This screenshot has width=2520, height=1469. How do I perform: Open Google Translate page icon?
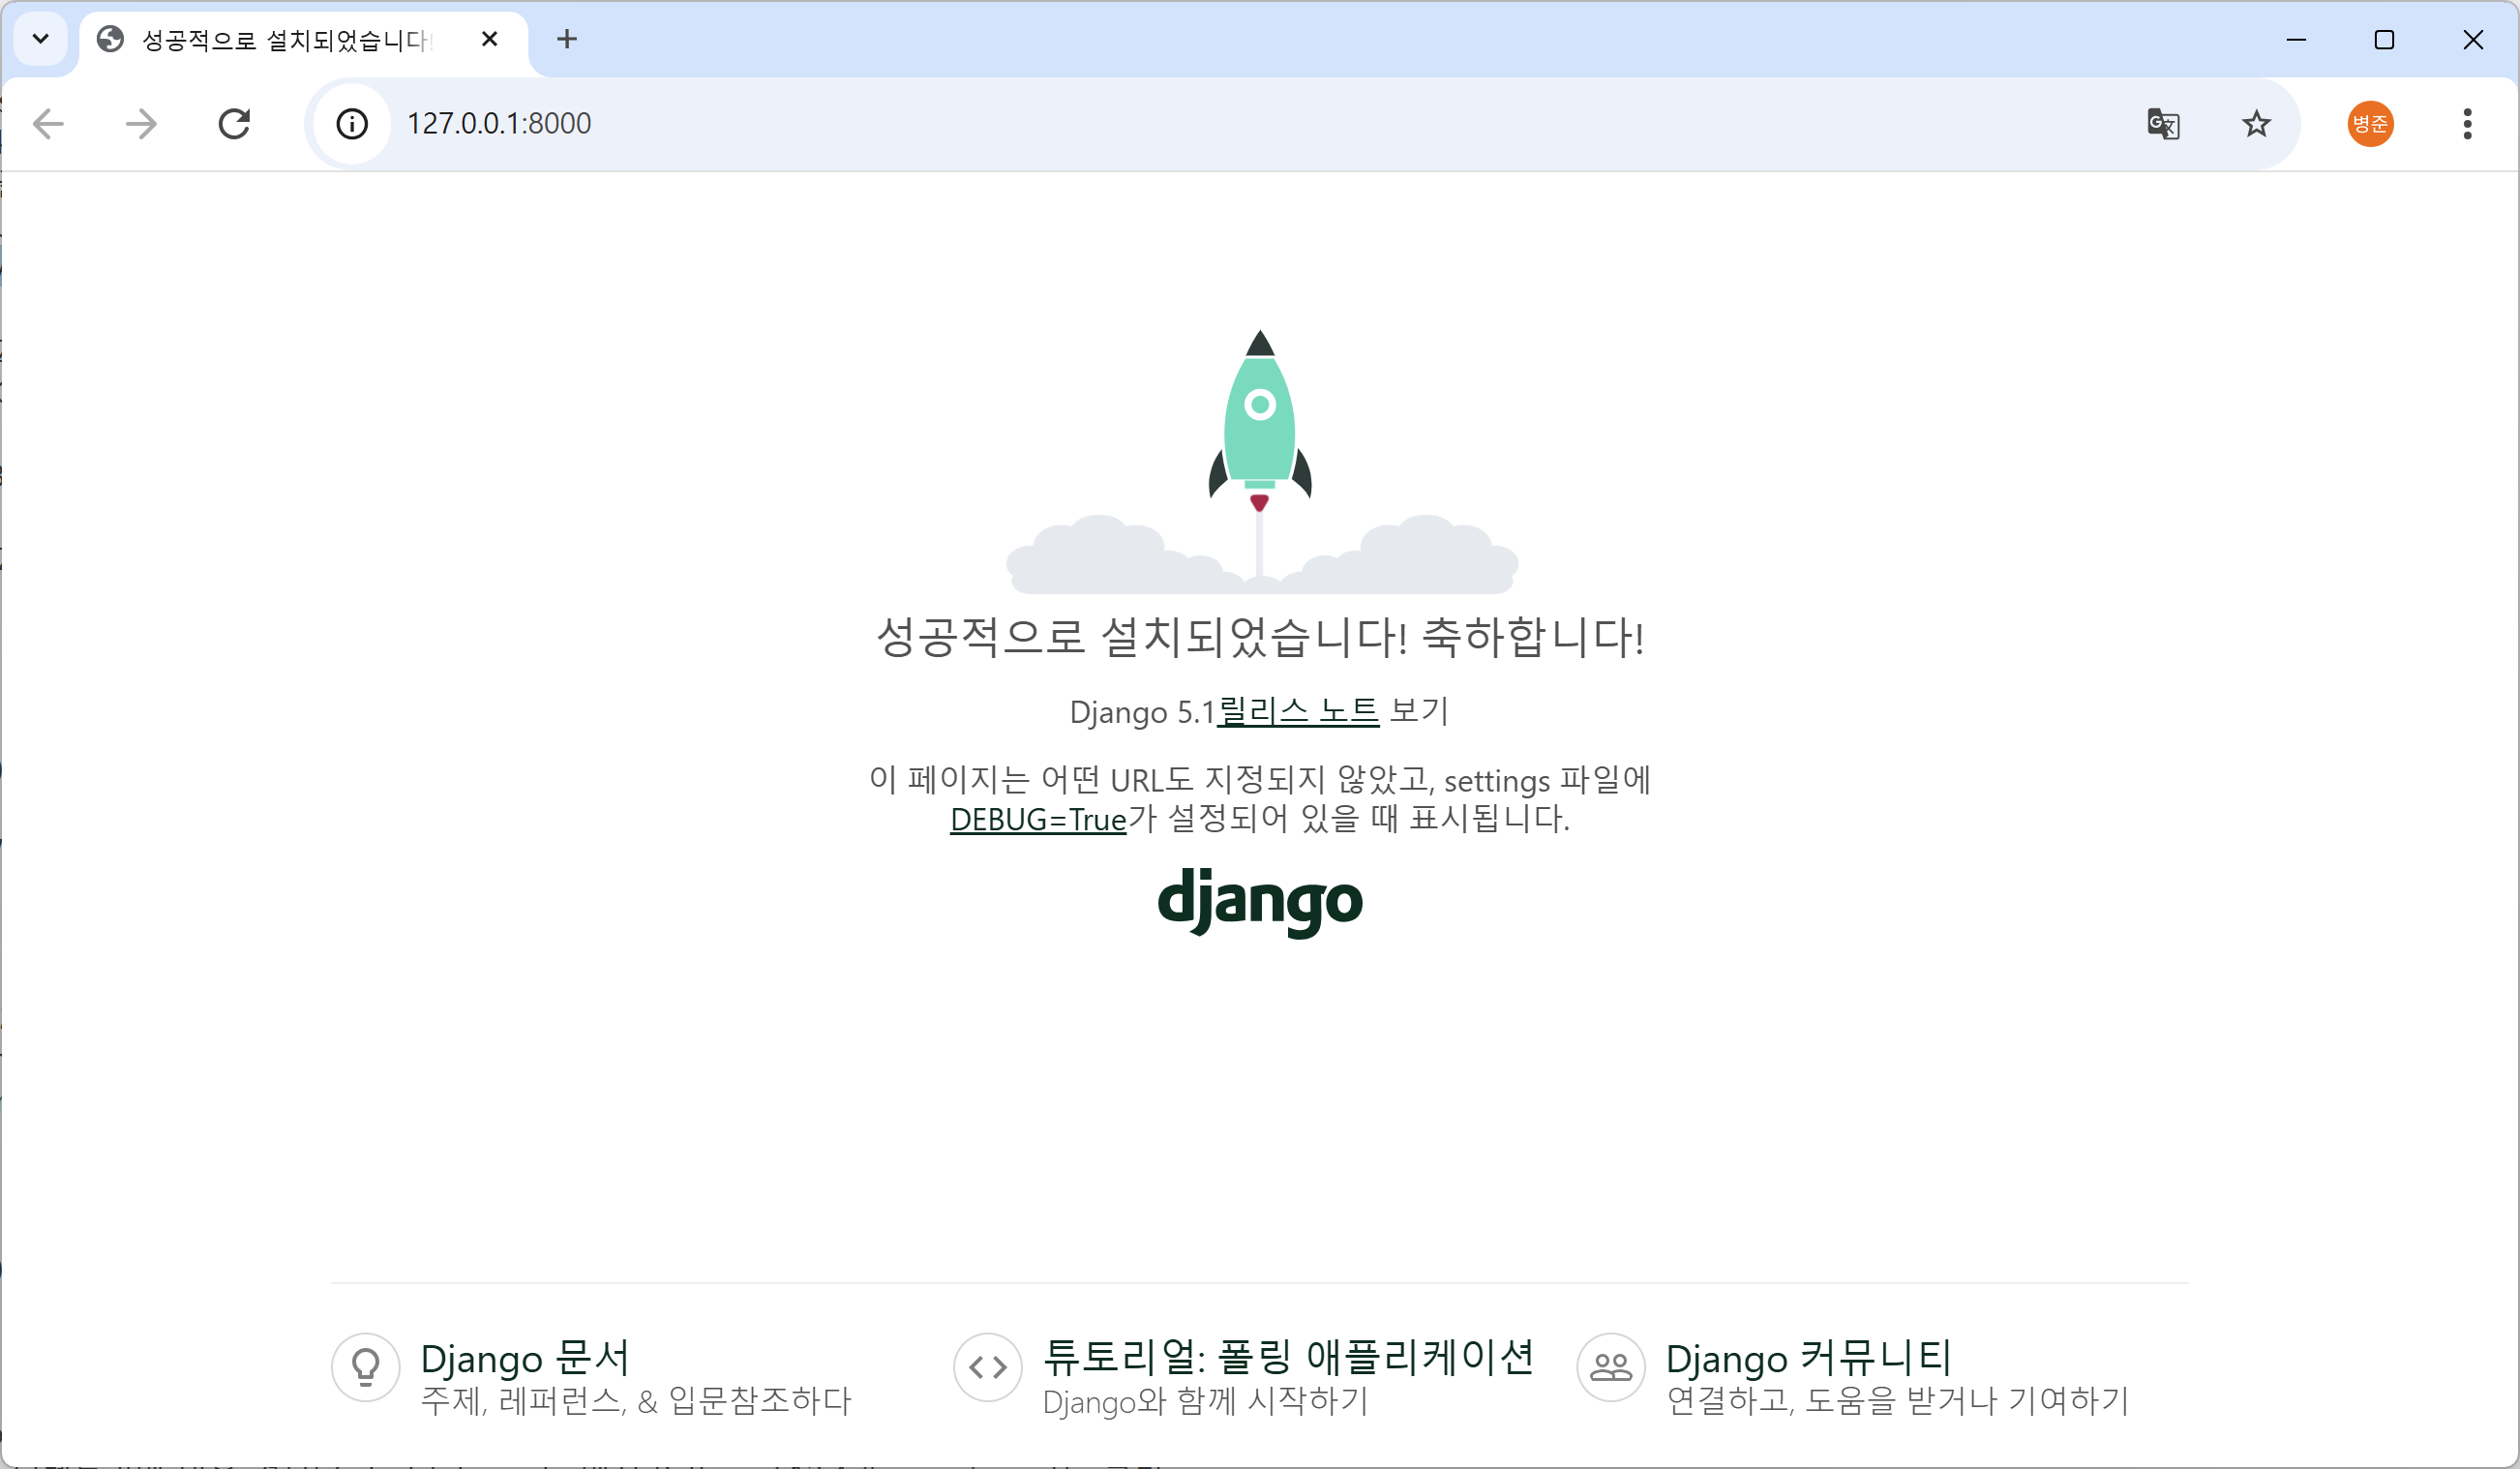(x=2163, y=124)
